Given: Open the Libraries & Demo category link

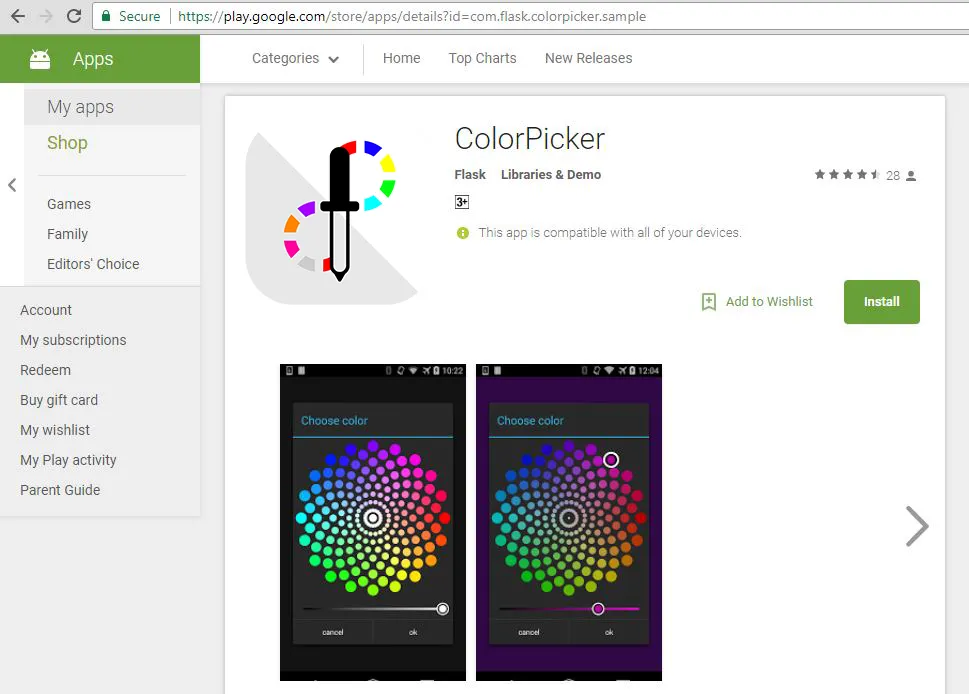Looking at the screenshot, I should click(x=551, y=175).
